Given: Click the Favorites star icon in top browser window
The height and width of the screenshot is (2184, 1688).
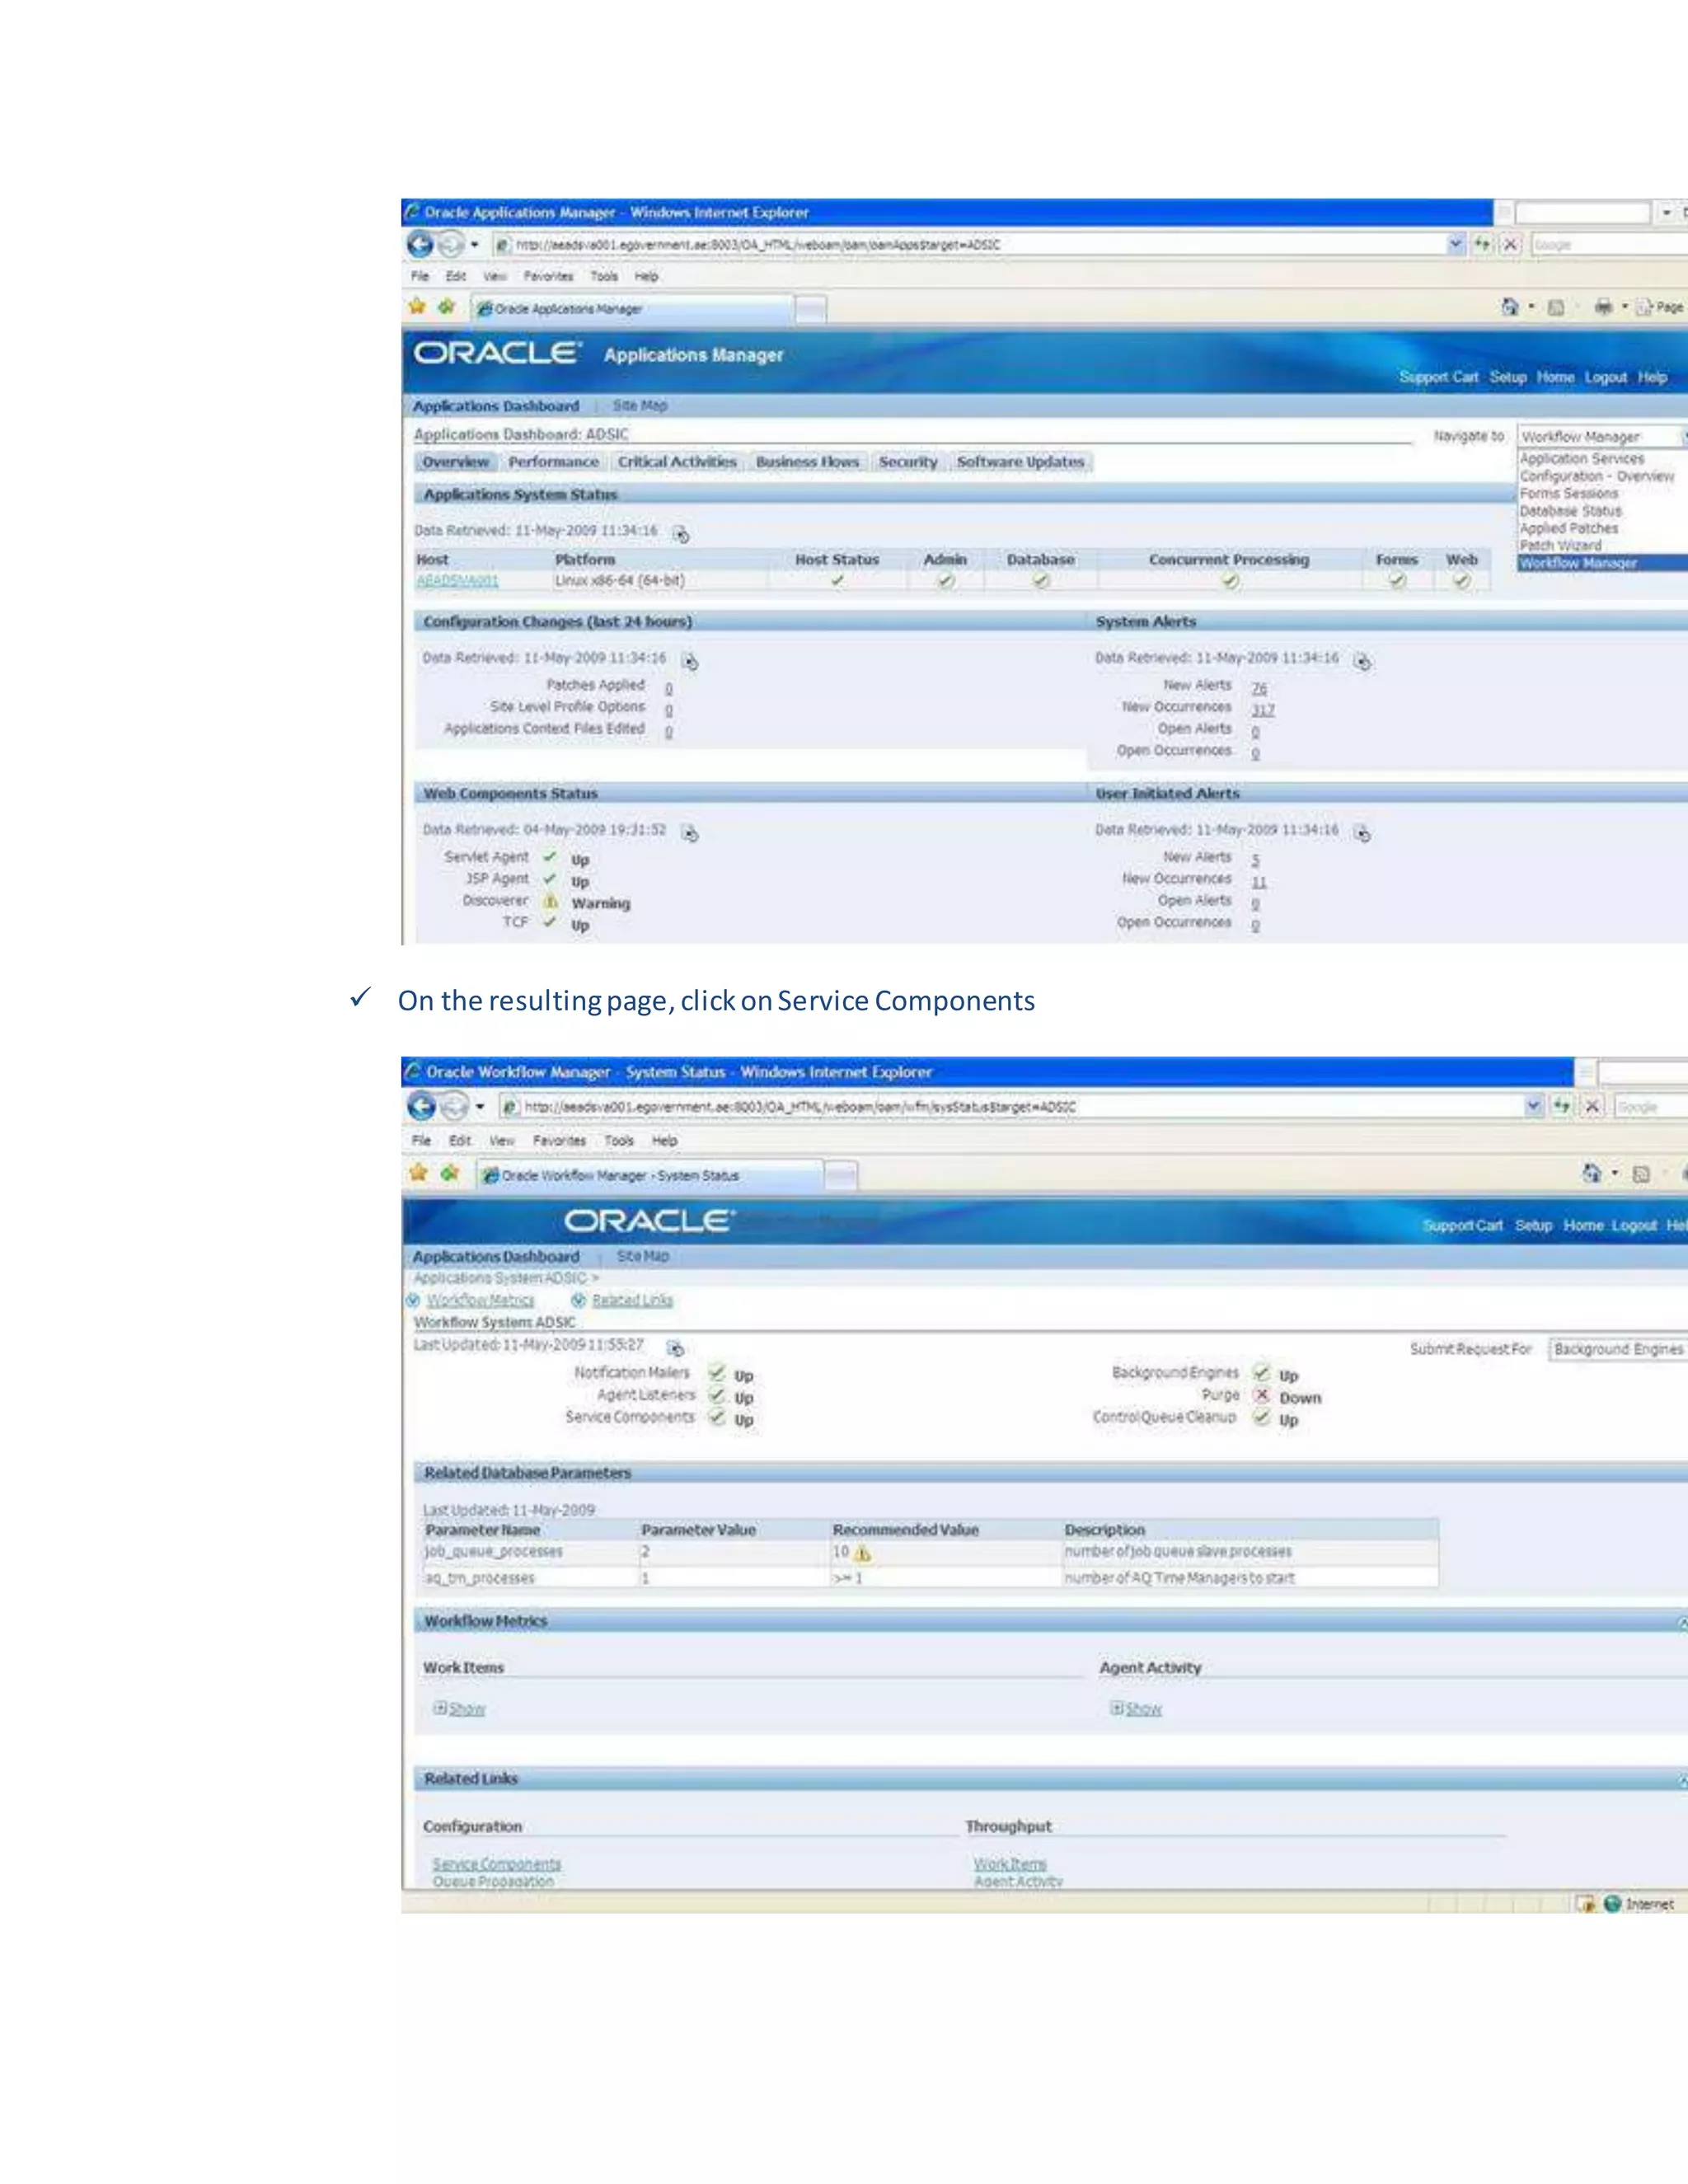Looking at the screenshot, I should point(418,307).
